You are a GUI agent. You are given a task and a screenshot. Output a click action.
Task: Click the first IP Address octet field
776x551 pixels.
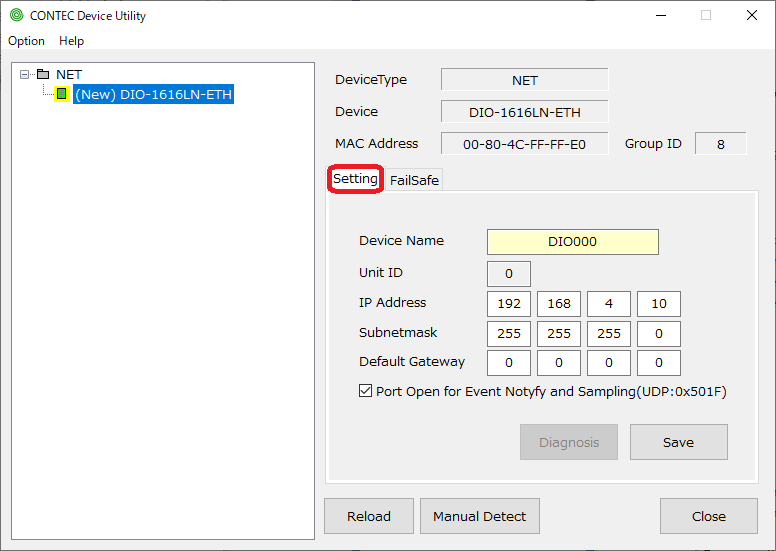pyautogui.click(x=510, y=304)
